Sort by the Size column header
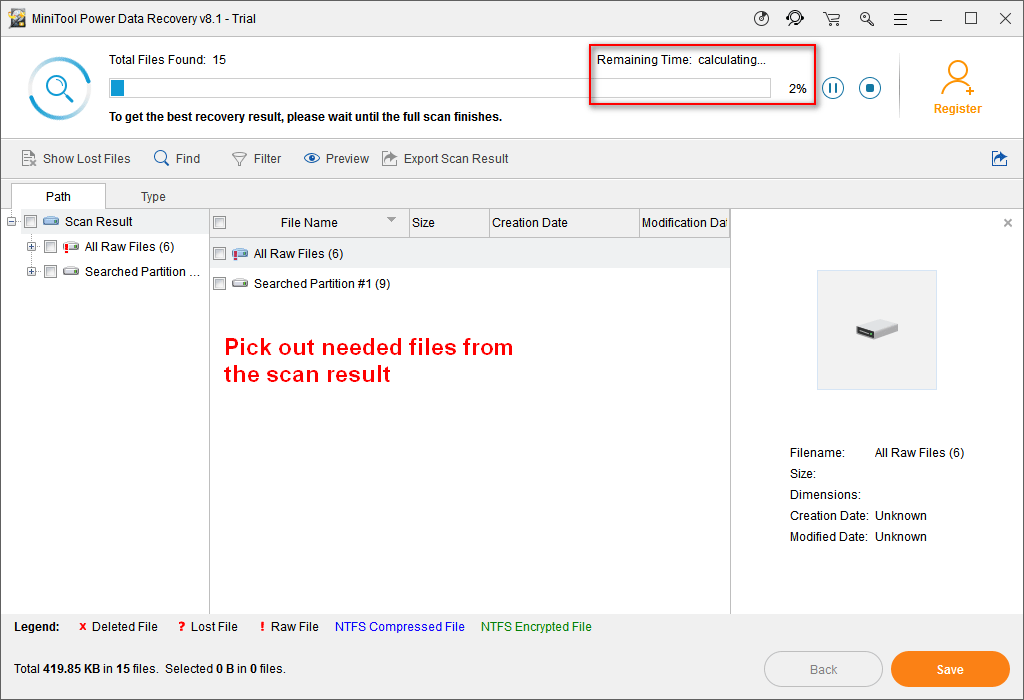 [449, 223]
